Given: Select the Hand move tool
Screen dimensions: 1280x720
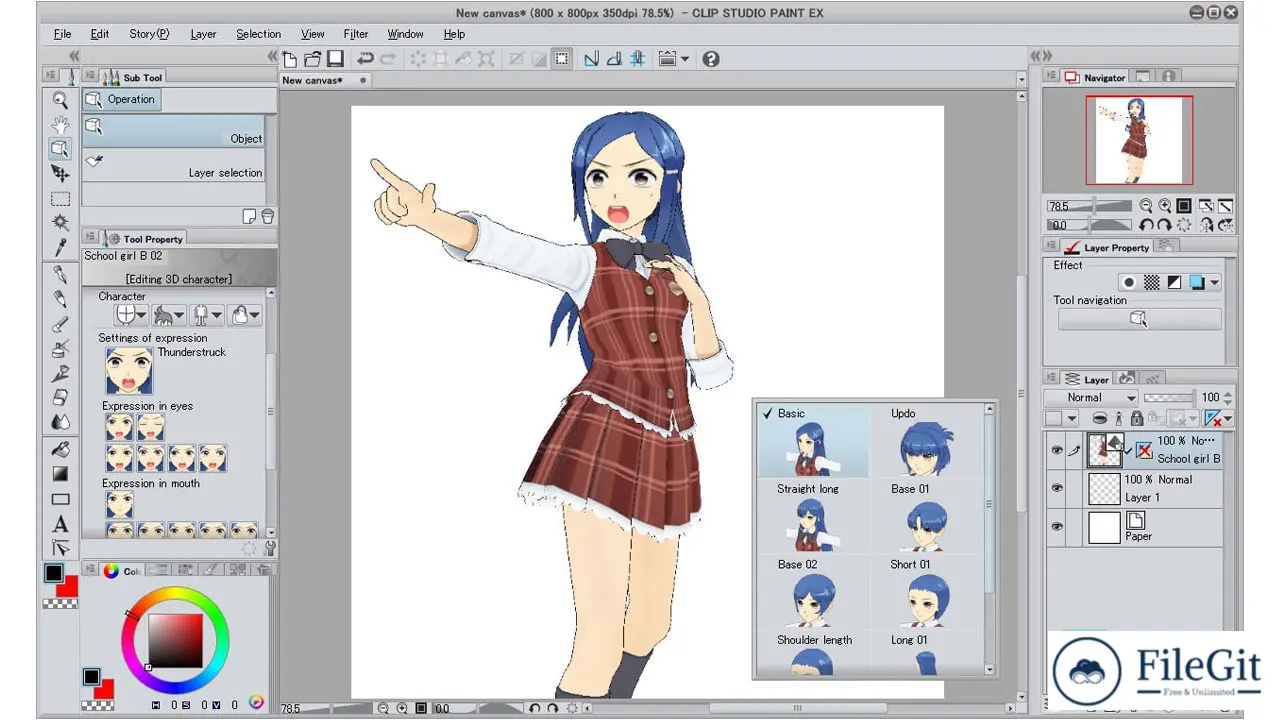Looking at the screenshot, I should (60, 125).
